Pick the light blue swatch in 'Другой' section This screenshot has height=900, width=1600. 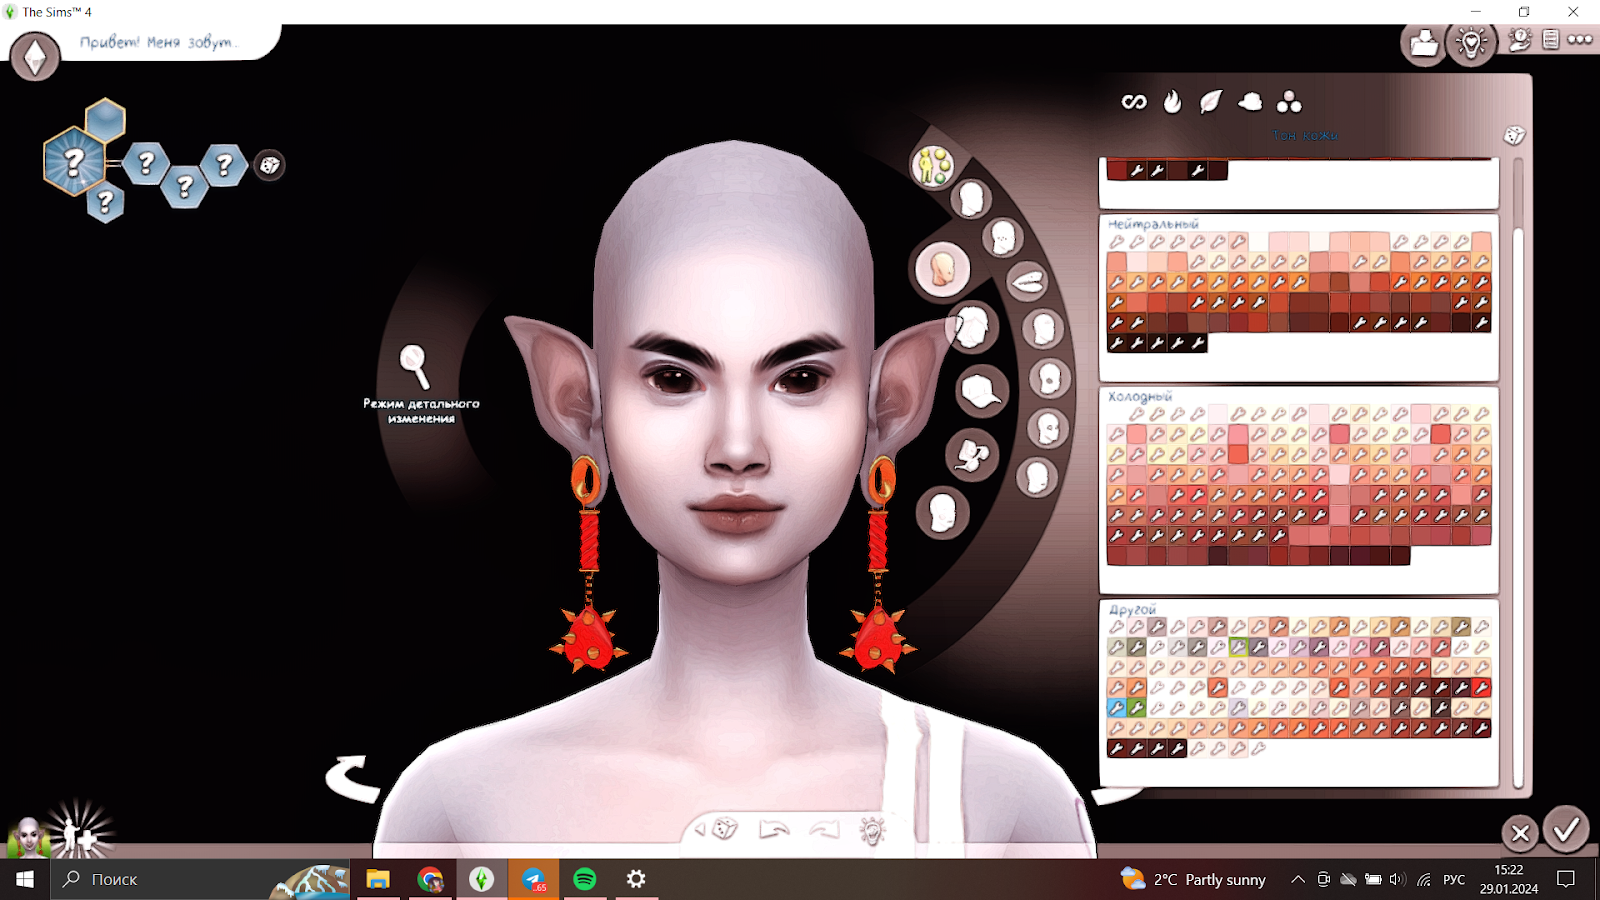1116,708
